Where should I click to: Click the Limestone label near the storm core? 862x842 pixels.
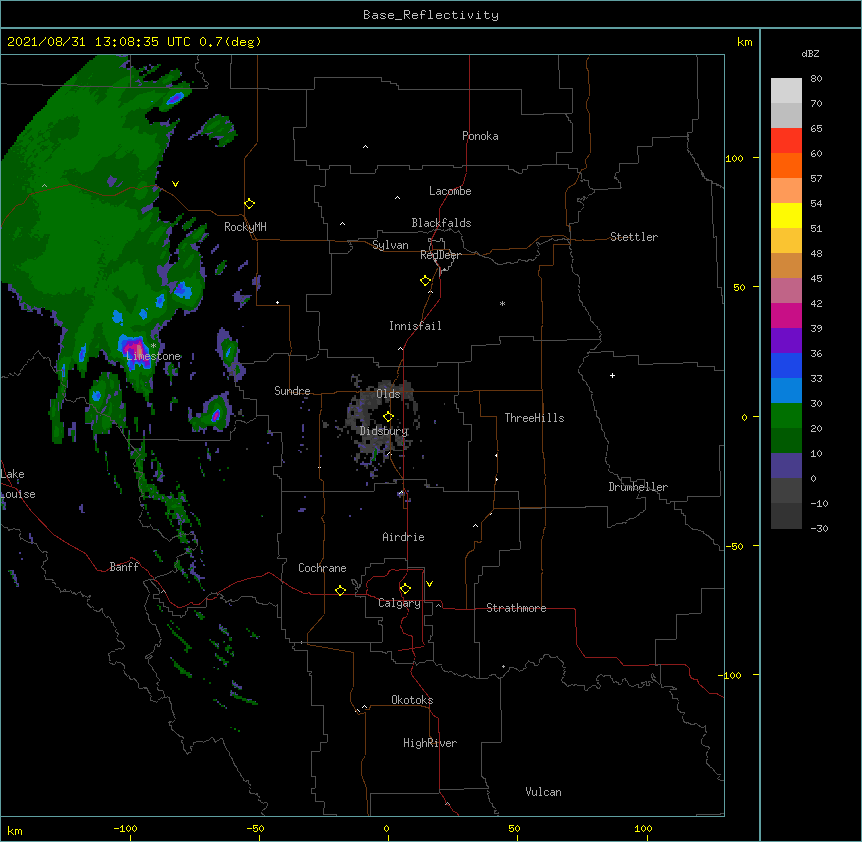pyautogui.click(x=153, y=356)
